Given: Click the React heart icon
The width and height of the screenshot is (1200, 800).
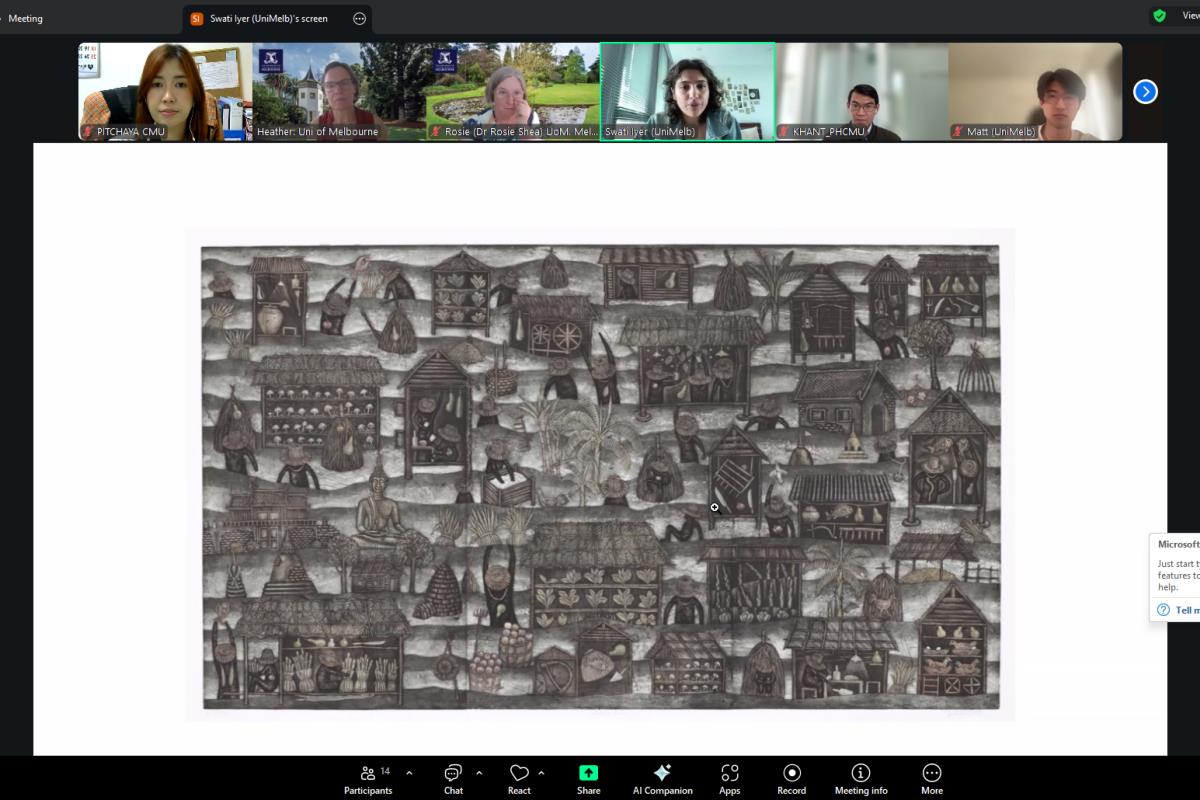Looking at the screenshot, I should click(519, 778).
